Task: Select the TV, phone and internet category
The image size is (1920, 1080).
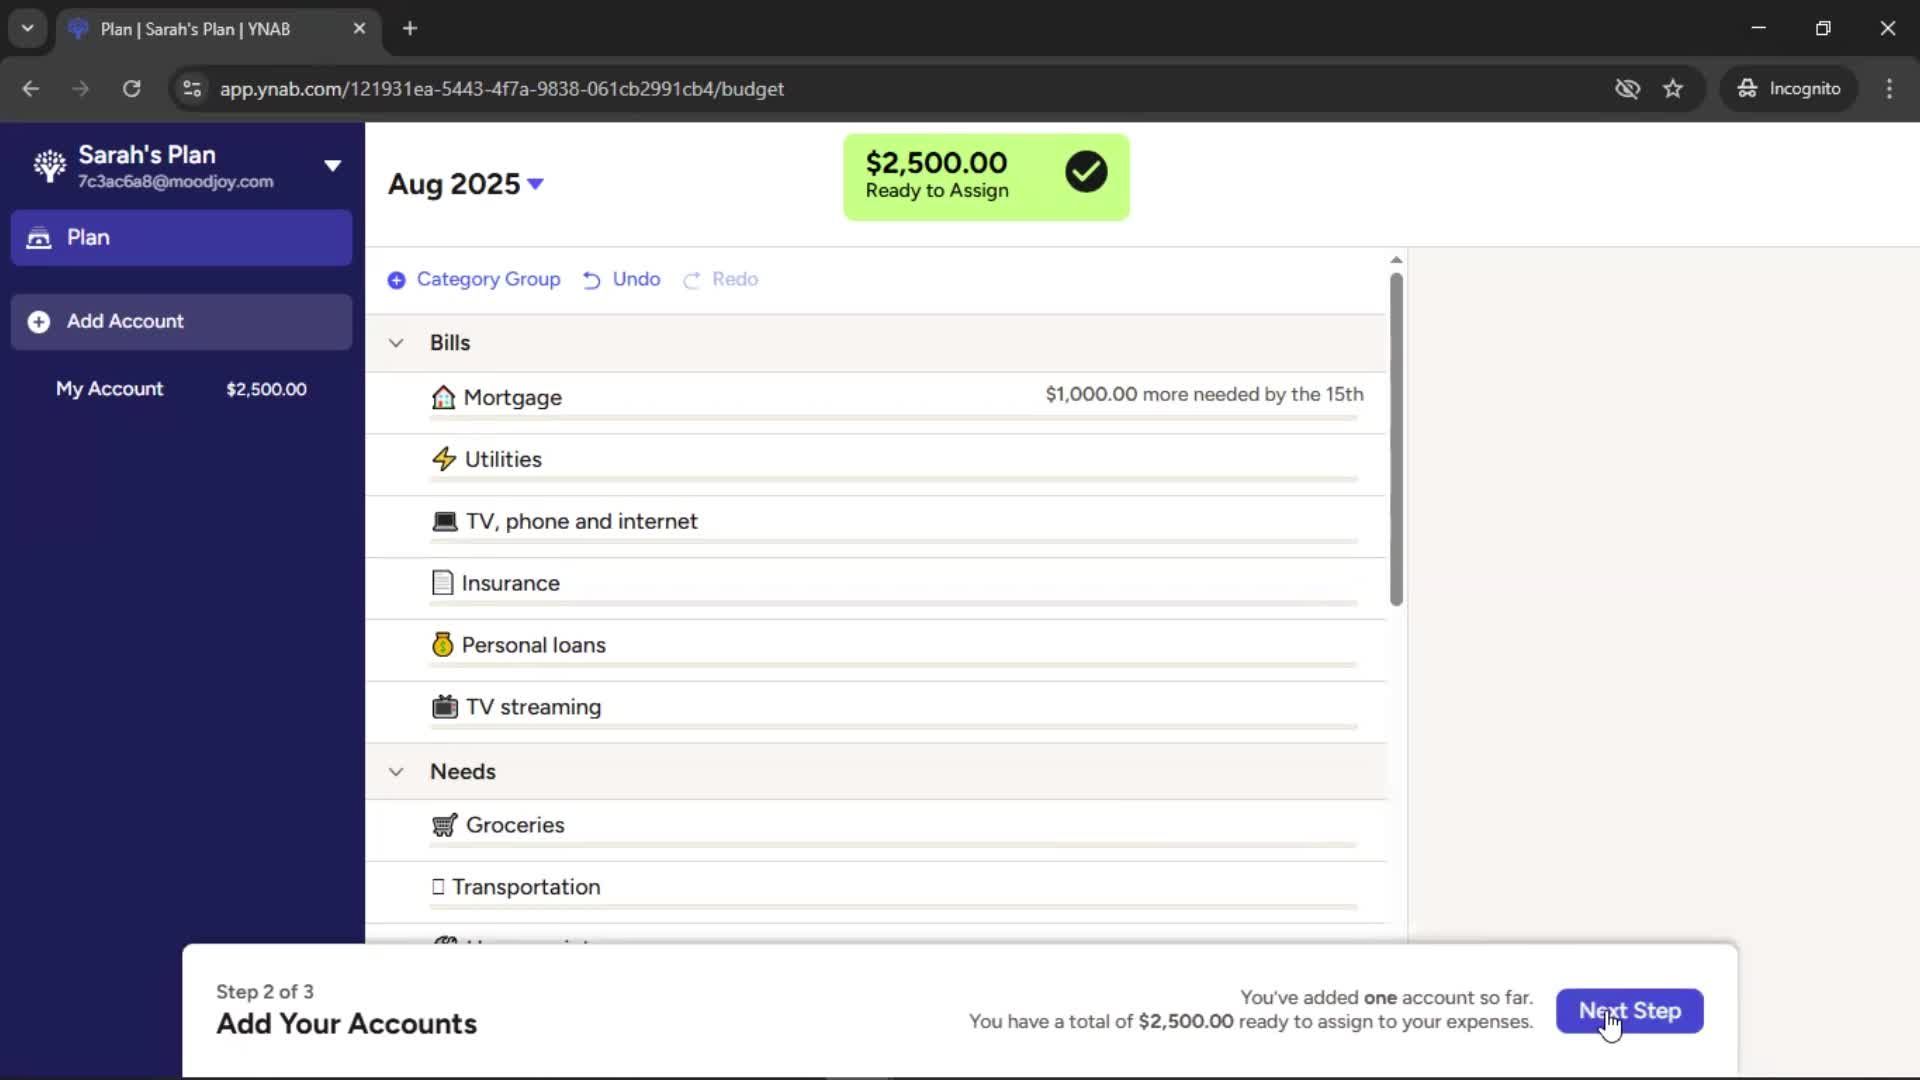Action: [x=581, y=522]
